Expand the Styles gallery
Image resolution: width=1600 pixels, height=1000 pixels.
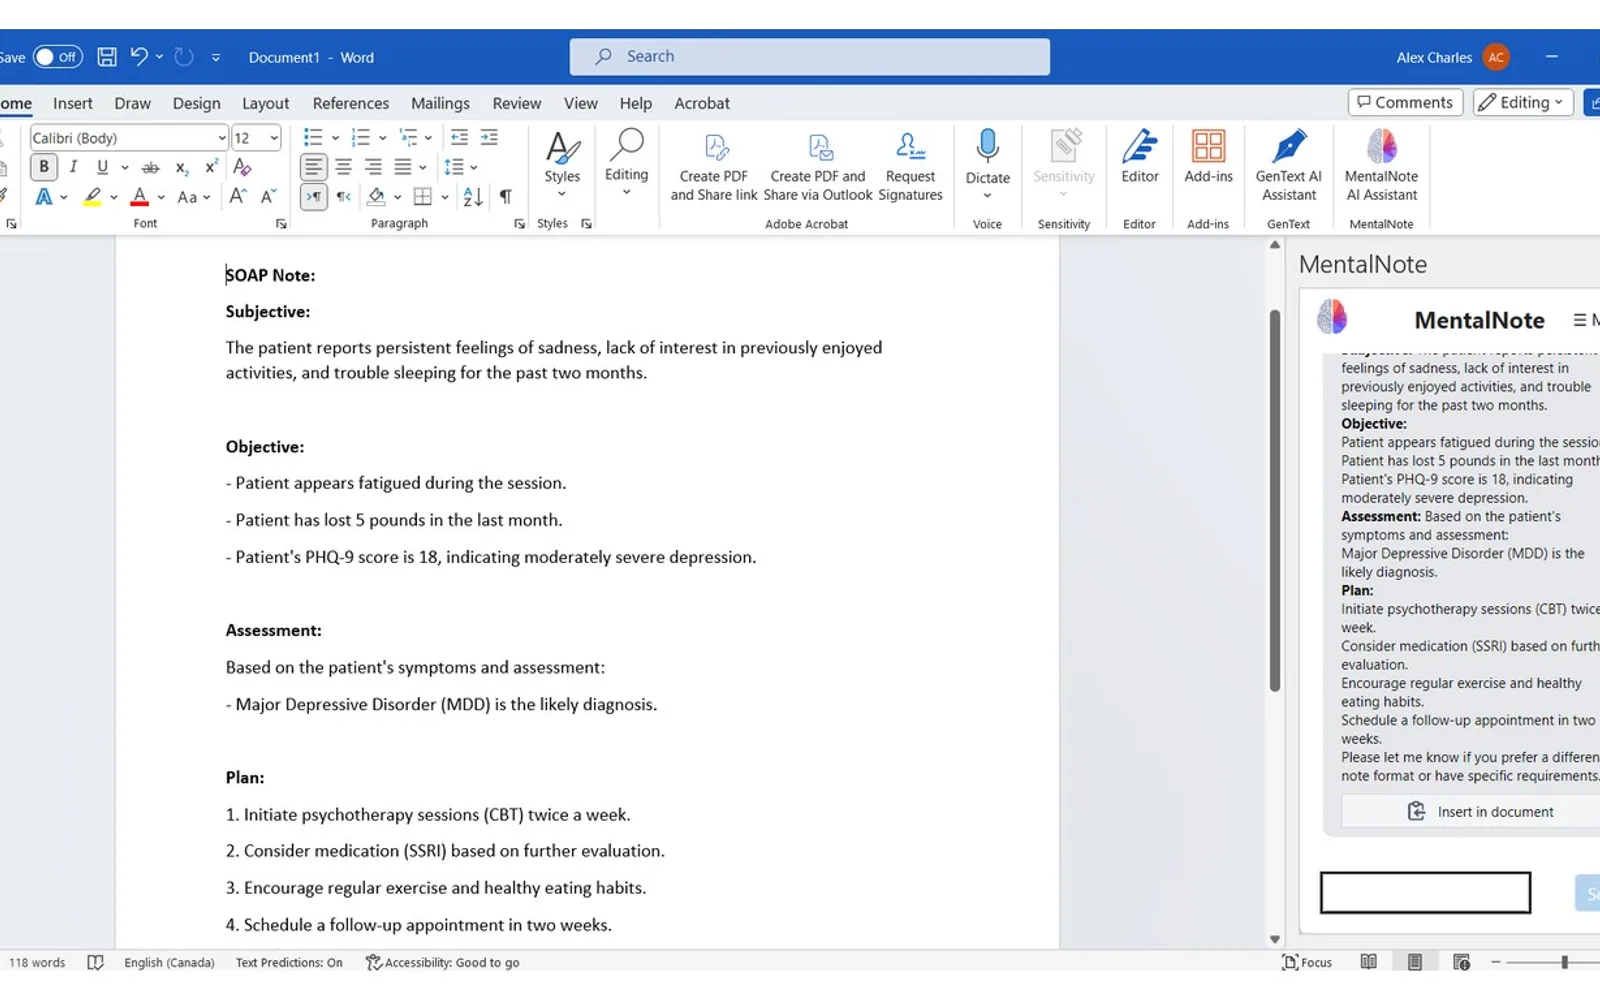point(562,165)
